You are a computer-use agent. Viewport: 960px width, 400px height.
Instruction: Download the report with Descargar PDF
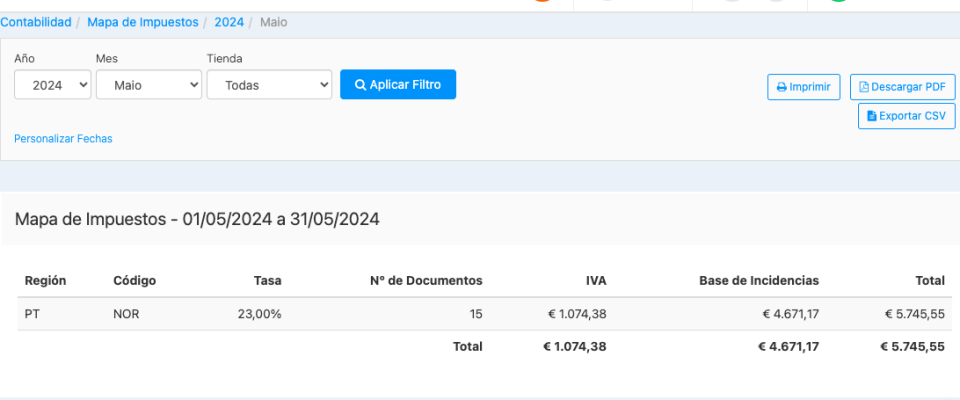(903, 87)
